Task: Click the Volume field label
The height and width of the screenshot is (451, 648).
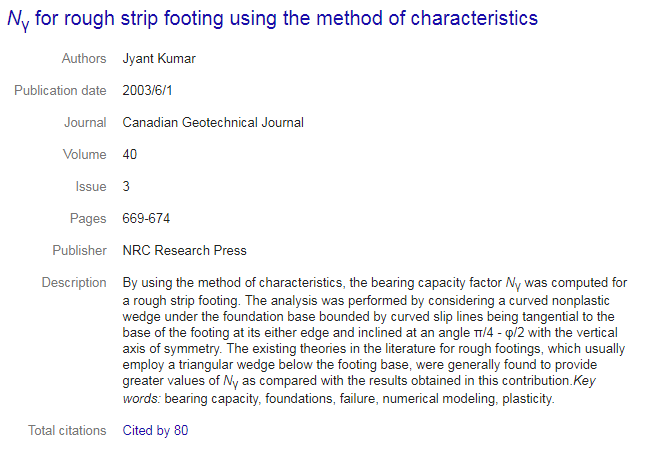Action: 85,154
